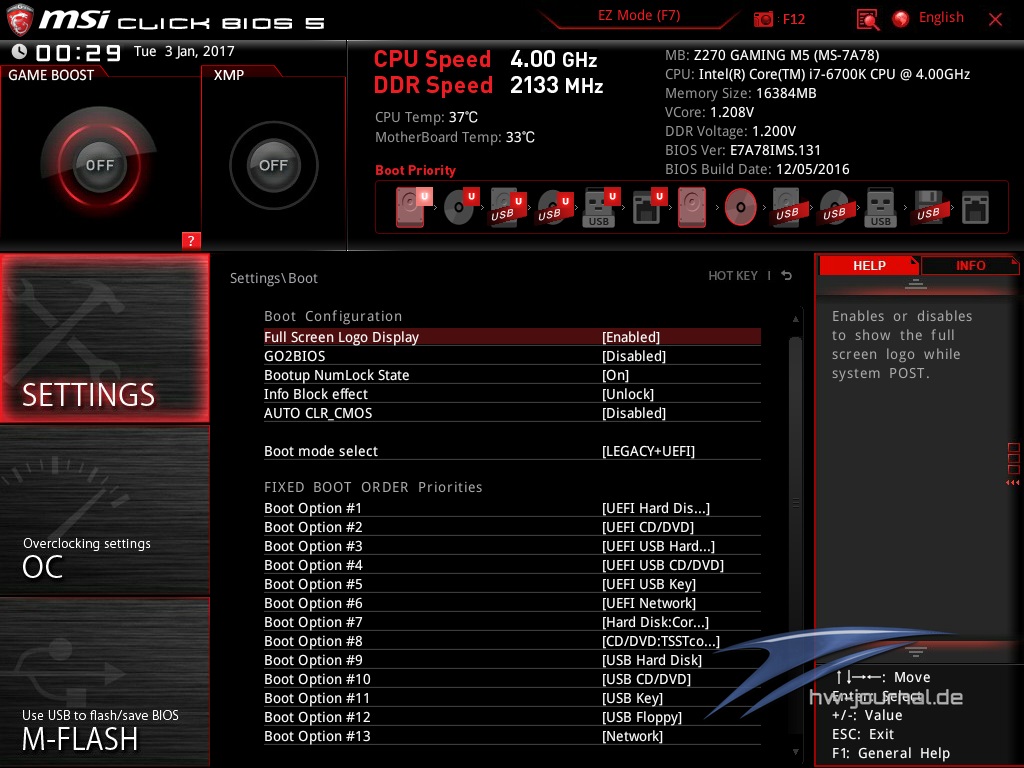Open the red question mark help icon
The image size is (1024, 768).
click(x=191, y=240)
